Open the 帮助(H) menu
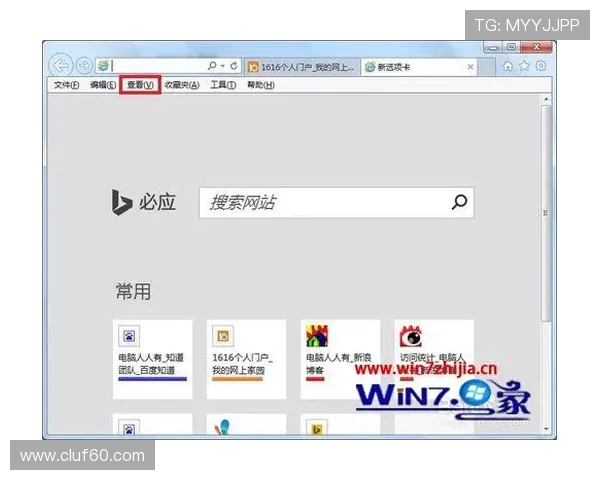 click(x=261, y=85)
